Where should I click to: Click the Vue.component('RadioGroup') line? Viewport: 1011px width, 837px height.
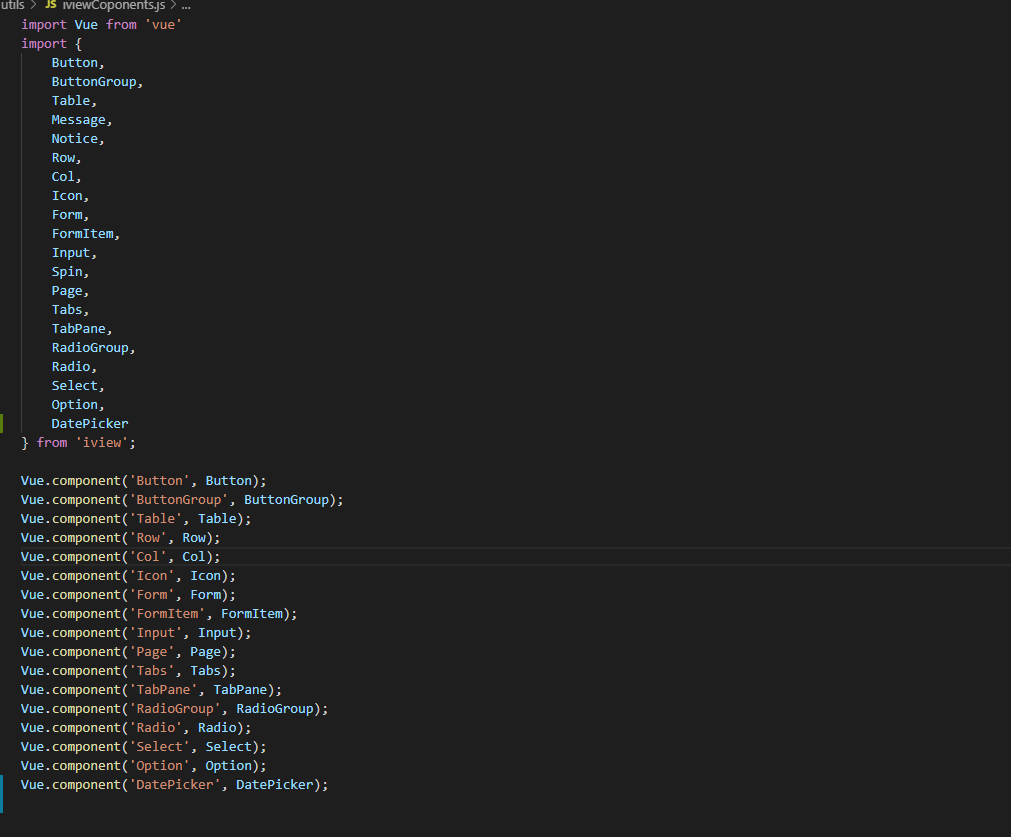(x=174, y=709)
